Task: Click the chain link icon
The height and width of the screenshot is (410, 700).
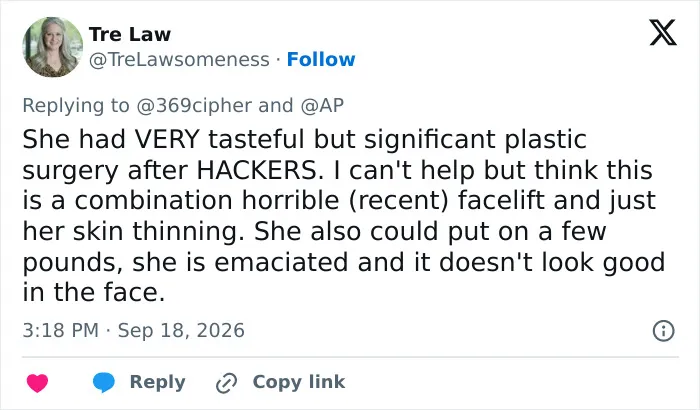Action: tap(226, 383)
